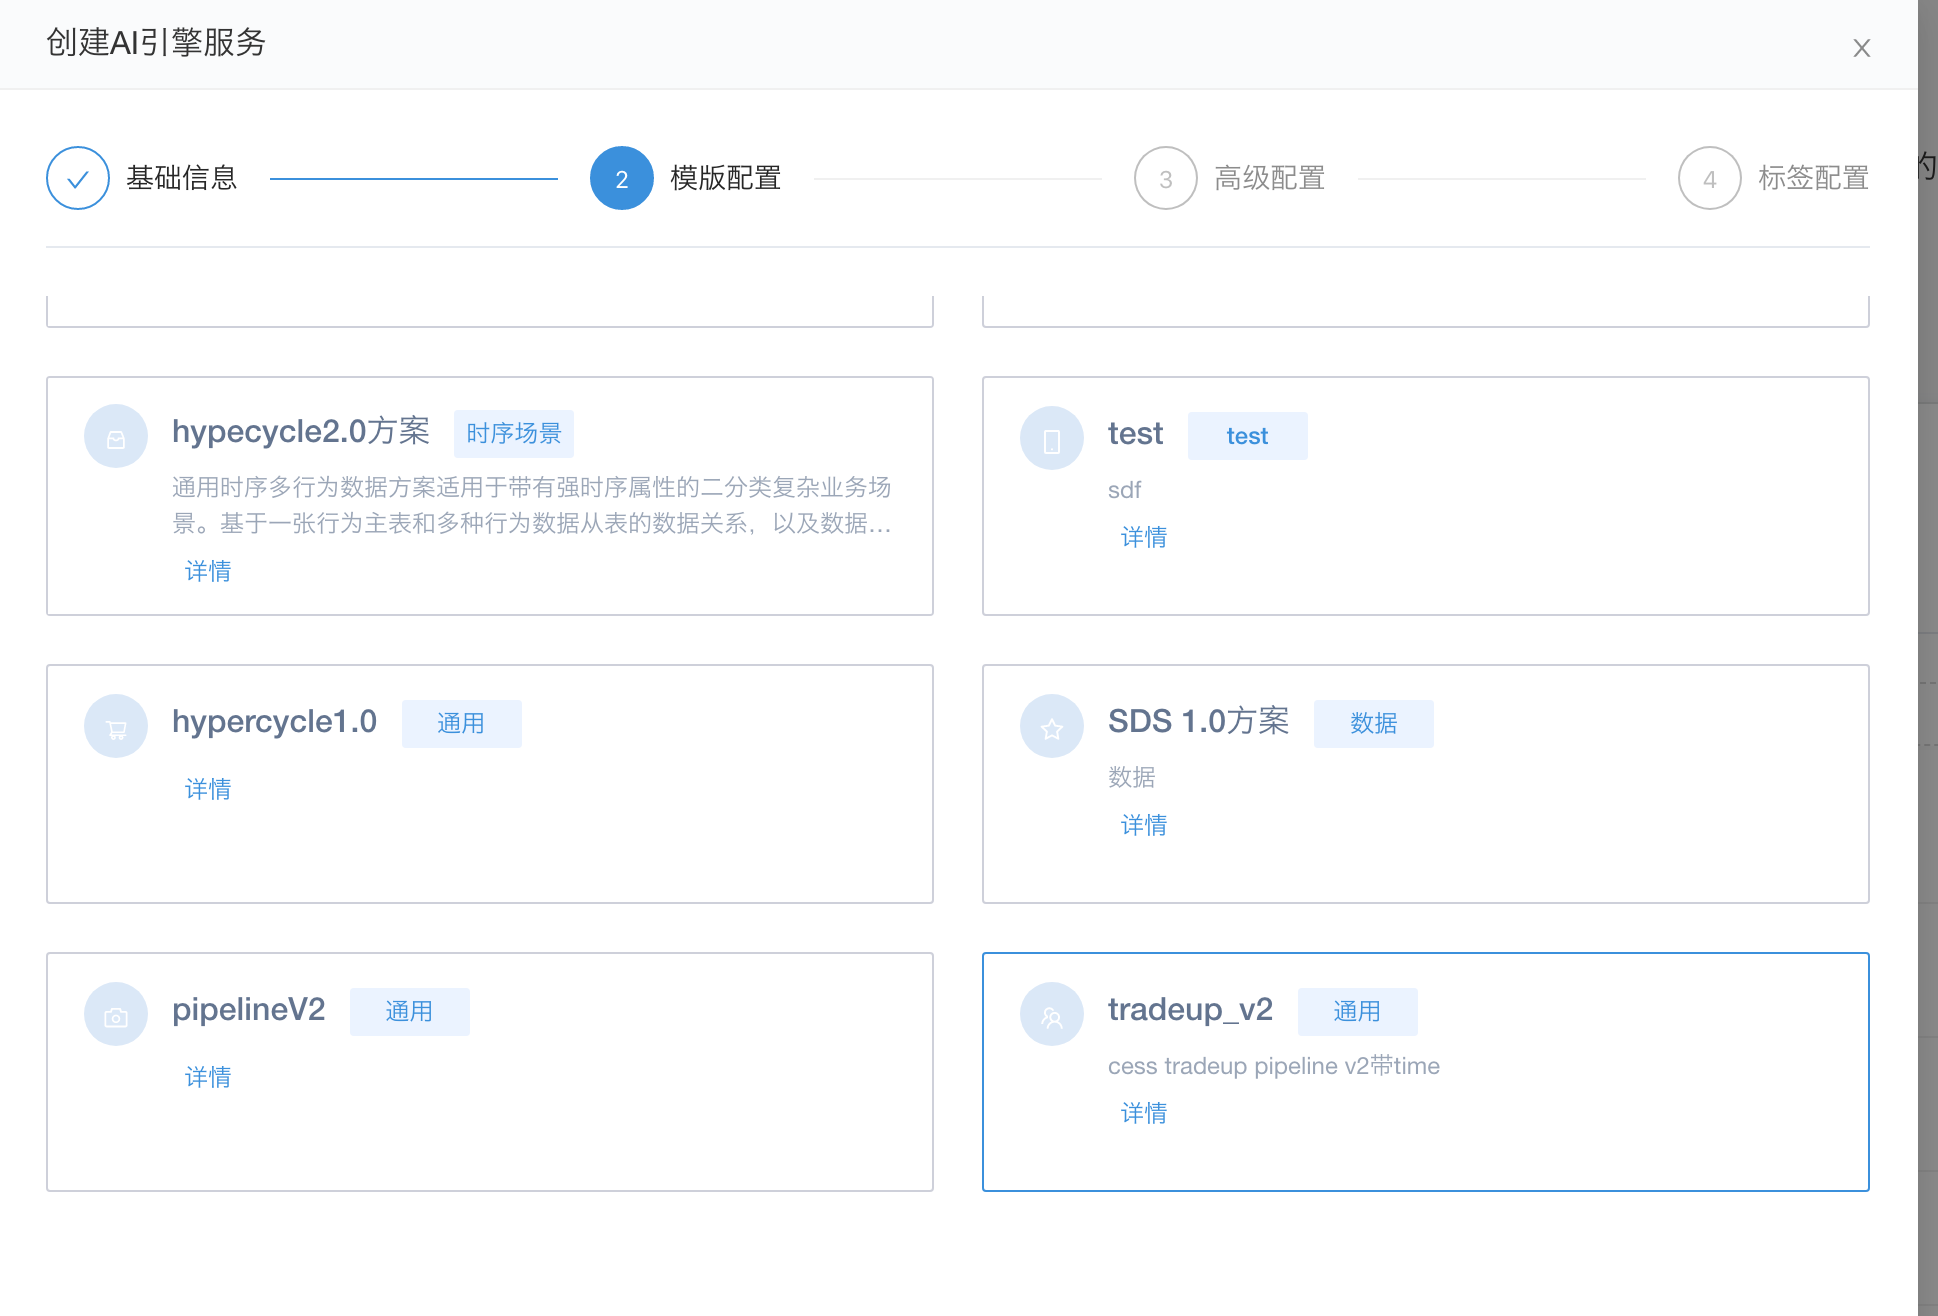Click the 通用 tag on hypercycle1.0

461,723
